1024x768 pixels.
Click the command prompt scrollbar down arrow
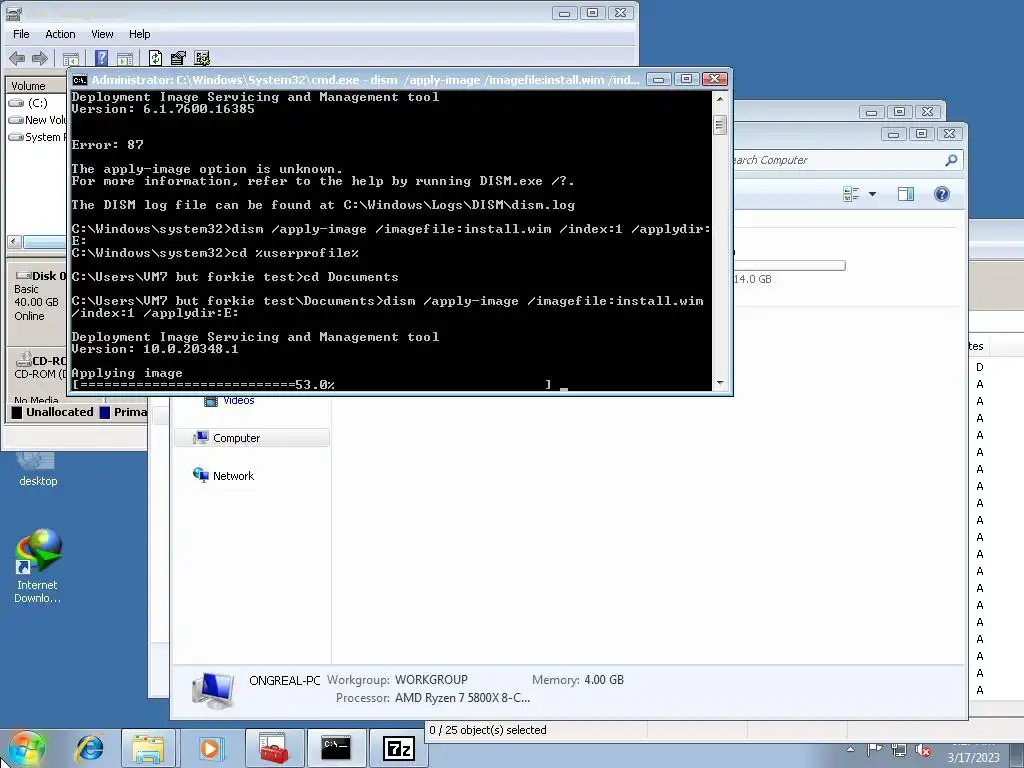[x=720, y=383]
